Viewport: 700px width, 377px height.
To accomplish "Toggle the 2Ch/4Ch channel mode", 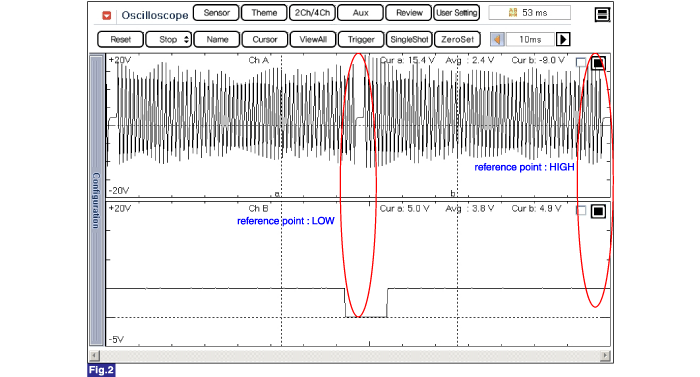I will [312, 13].
